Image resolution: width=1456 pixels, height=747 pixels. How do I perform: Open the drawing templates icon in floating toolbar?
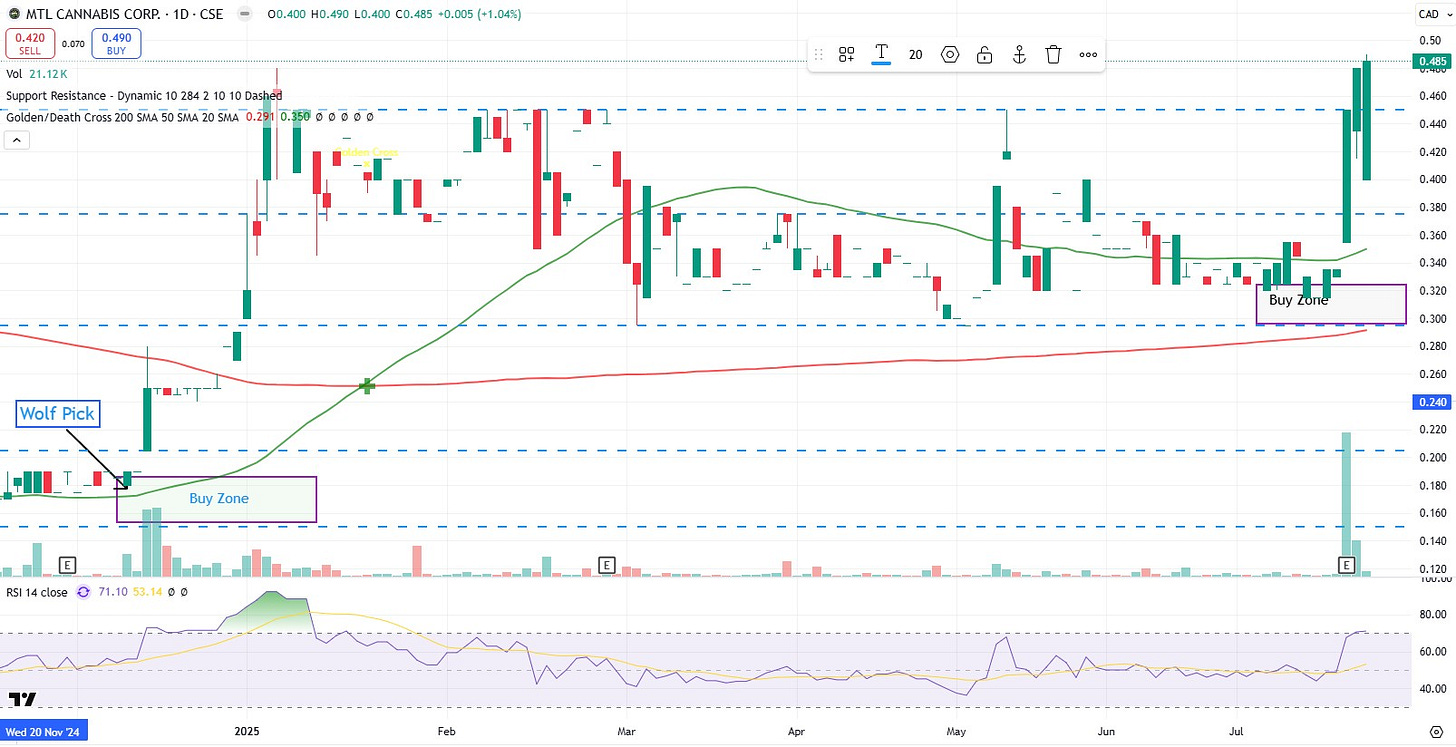coord(847,55)
